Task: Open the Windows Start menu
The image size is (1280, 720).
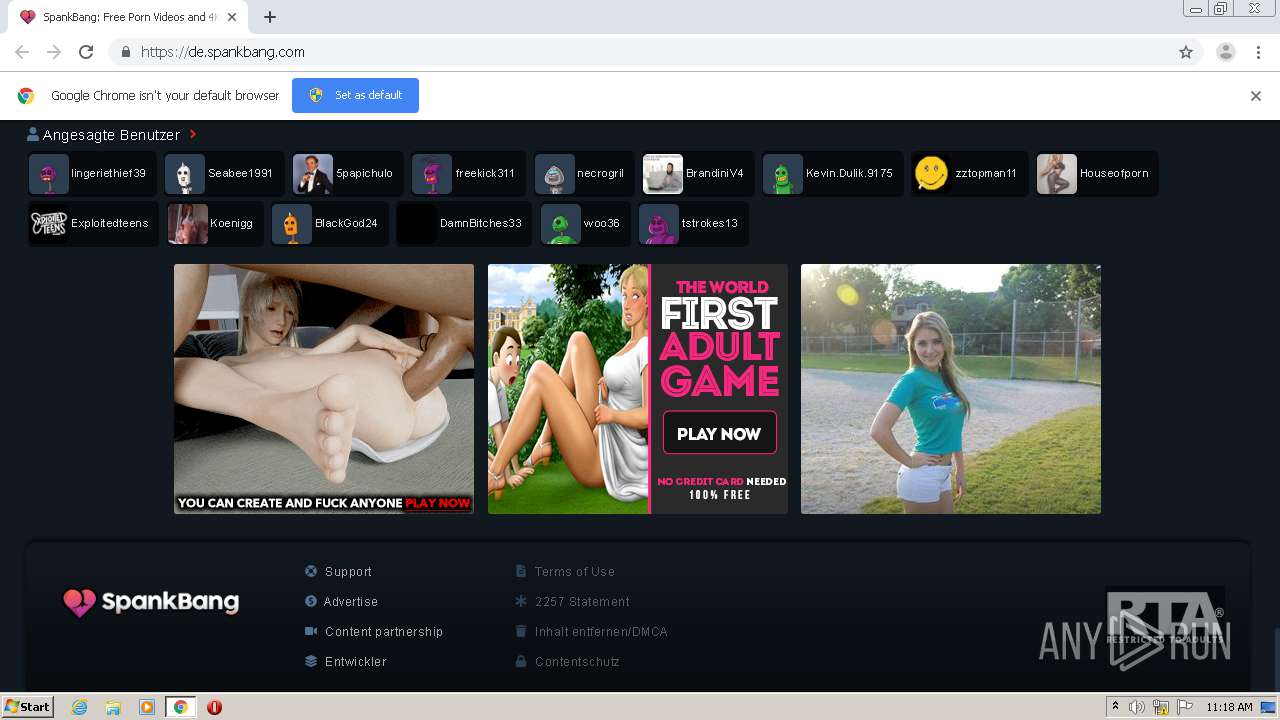Action: [x=27, y=707]
